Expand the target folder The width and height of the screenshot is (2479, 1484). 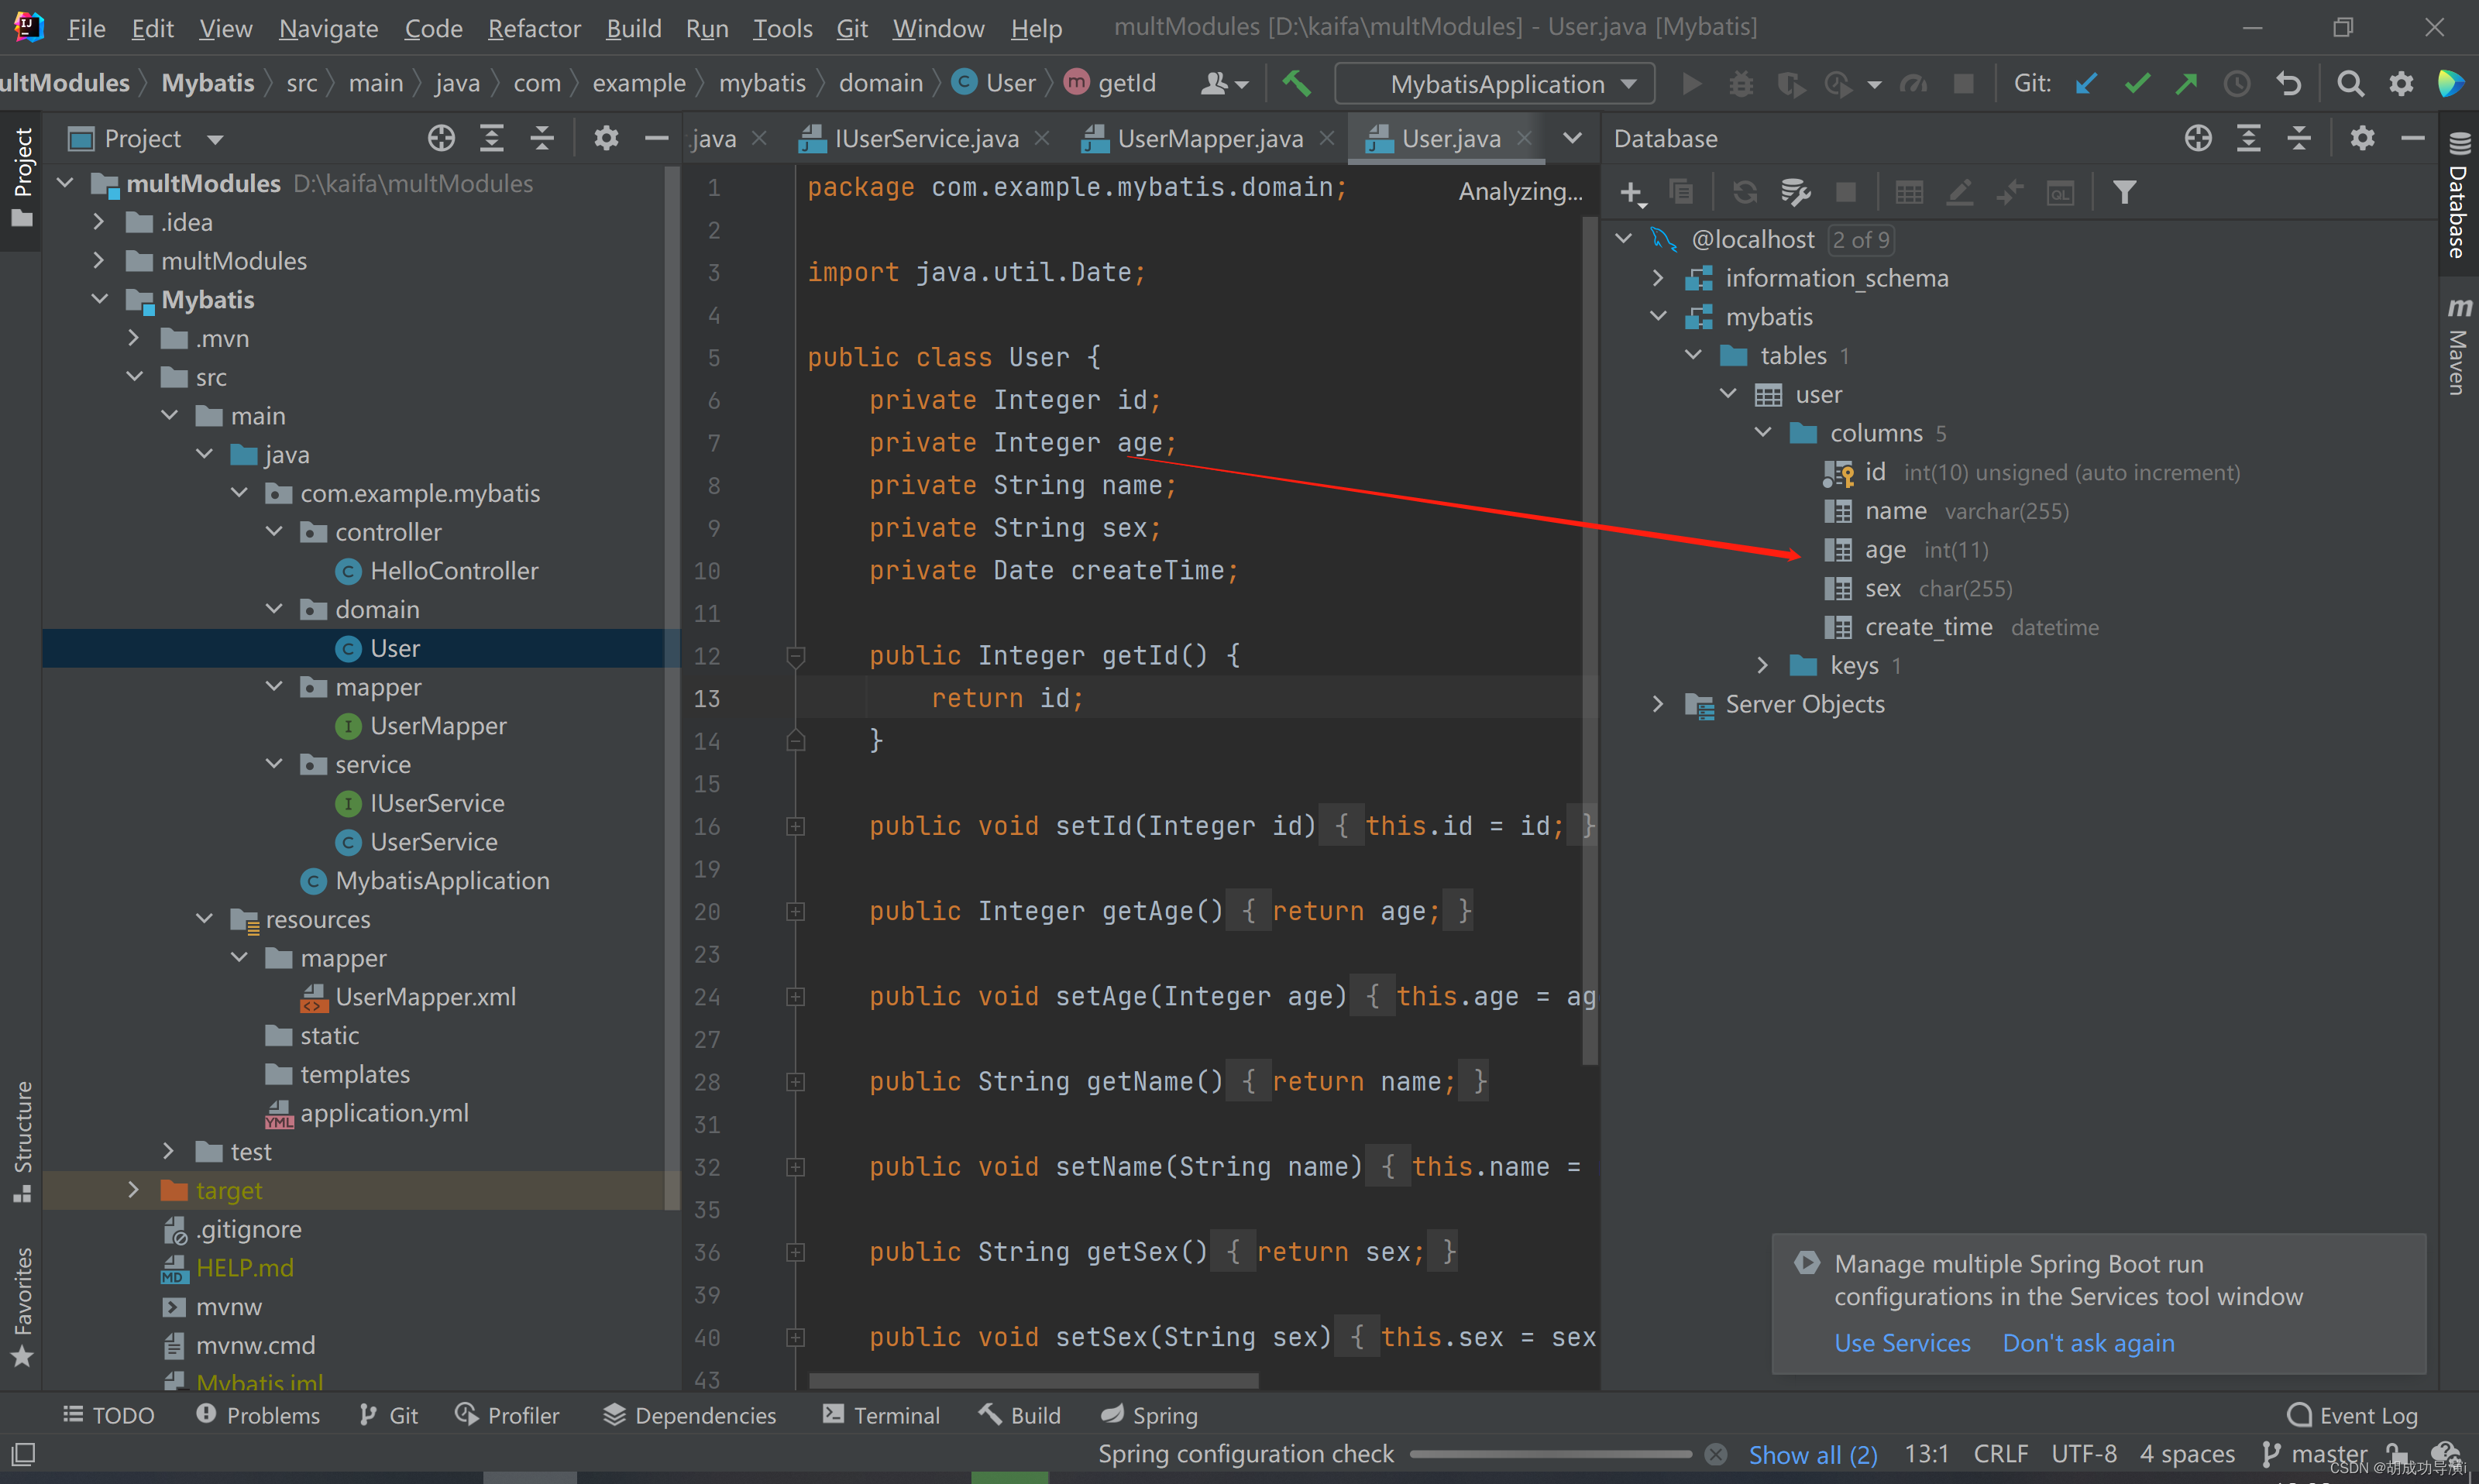pyautogui.click(x=133, y=1189)
